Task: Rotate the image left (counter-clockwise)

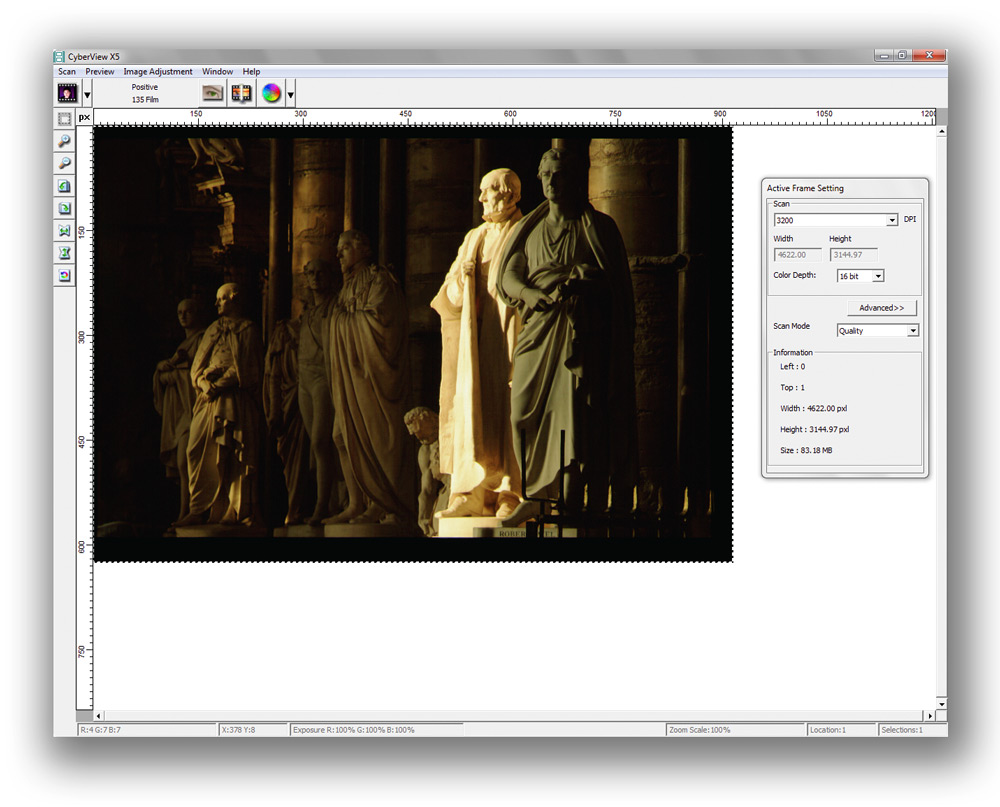Action: [x=64, y=186]
